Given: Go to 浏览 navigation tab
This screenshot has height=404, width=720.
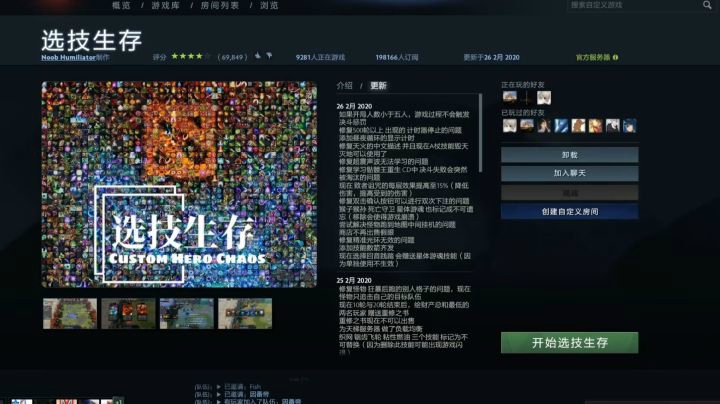Looking at the screenshot, I should point(269,6).
